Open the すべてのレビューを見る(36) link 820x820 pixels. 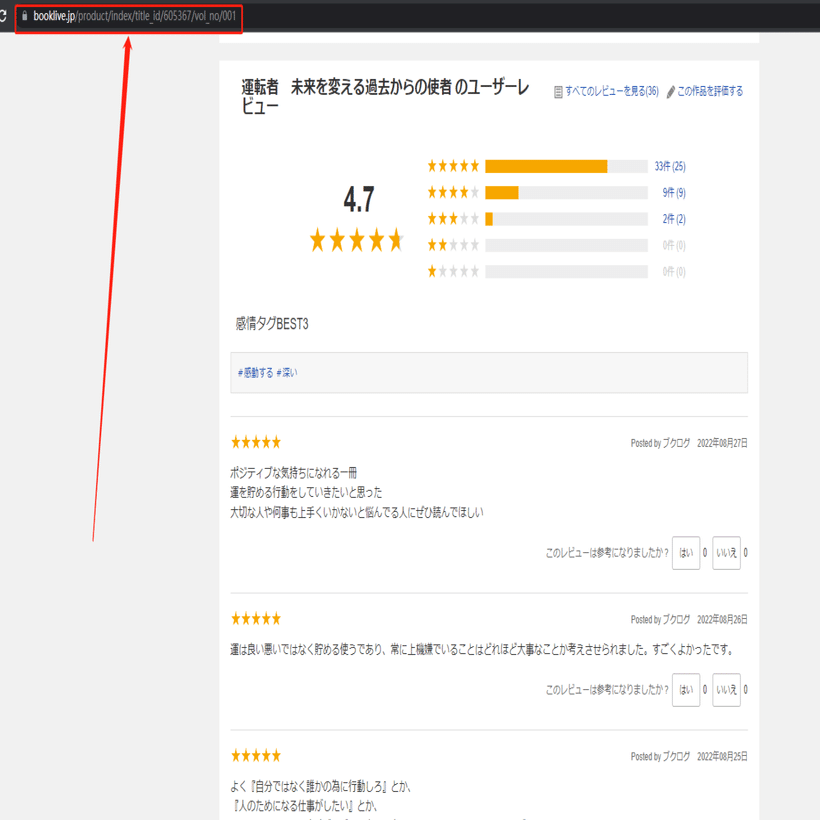(x=608, y=90)
